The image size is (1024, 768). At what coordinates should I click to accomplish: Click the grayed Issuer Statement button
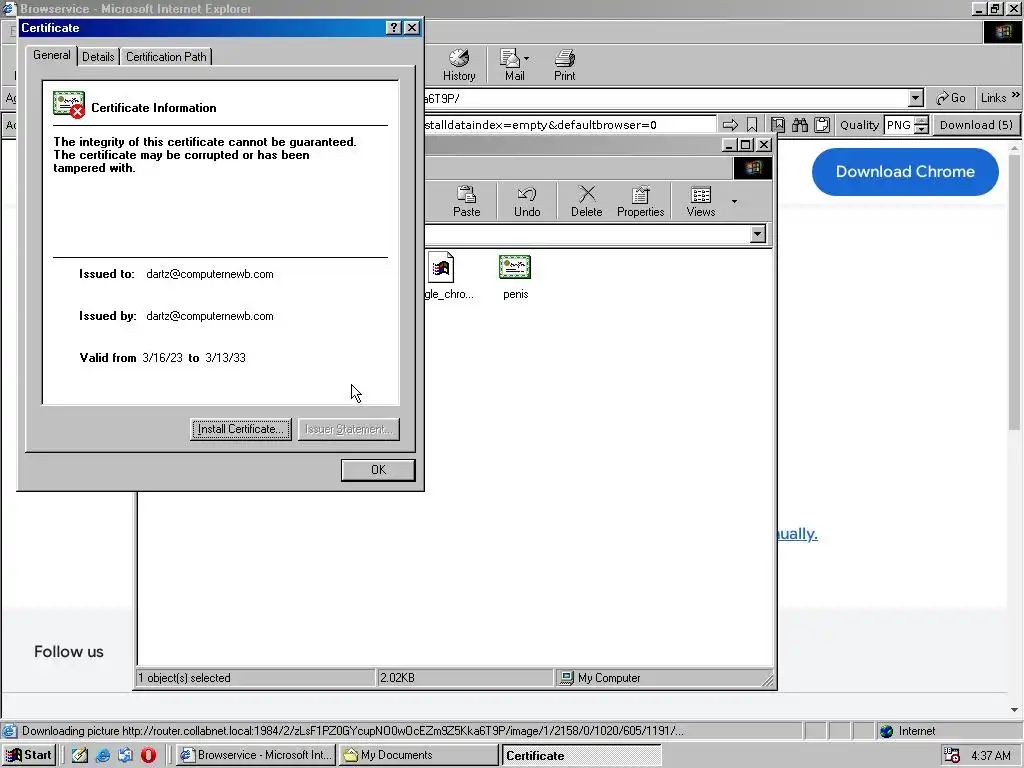click(x=349, y=429)
